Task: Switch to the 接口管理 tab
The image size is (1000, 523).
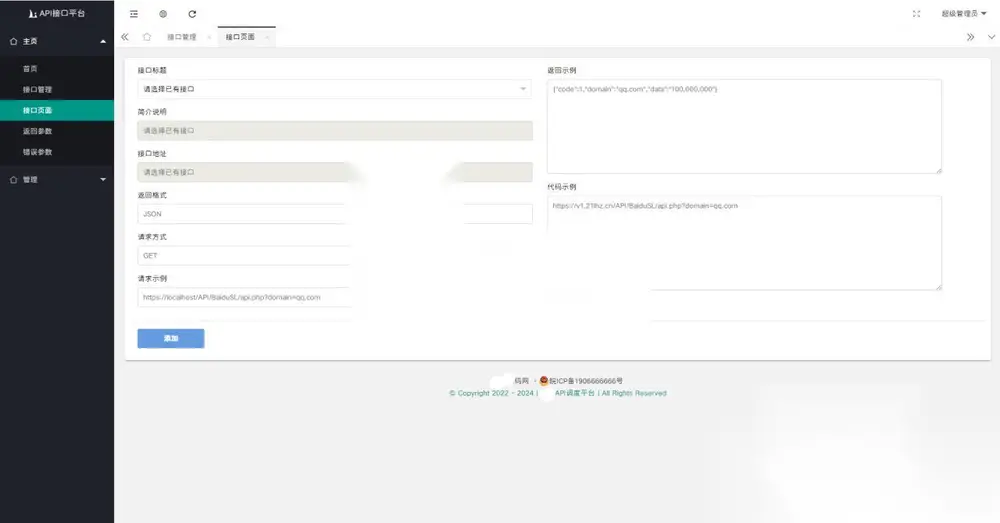Action: (182, 37)
